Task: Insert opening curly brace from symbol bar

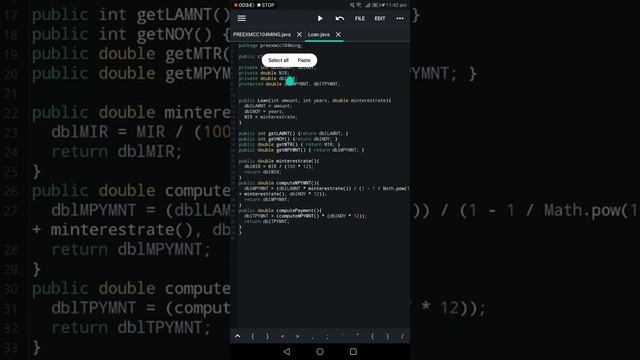Action: [x=253, y=336]
